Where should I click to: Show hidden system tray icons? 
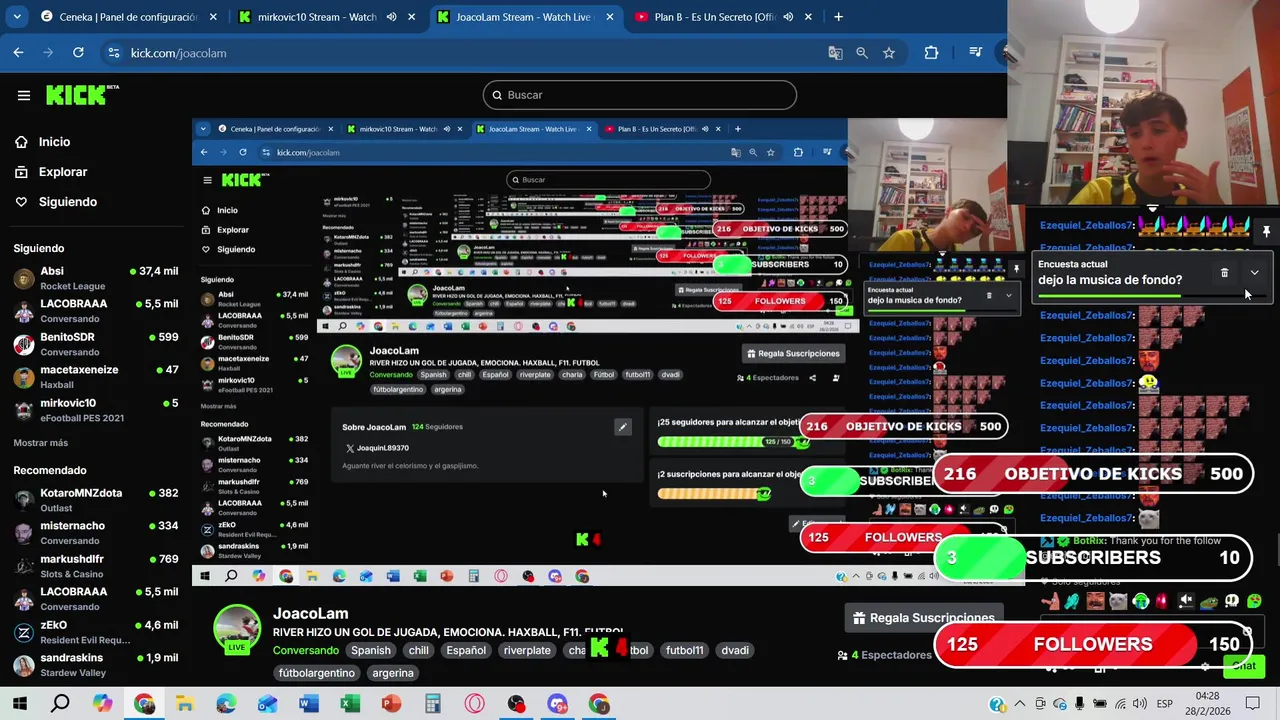click(x=1019, y=704)
